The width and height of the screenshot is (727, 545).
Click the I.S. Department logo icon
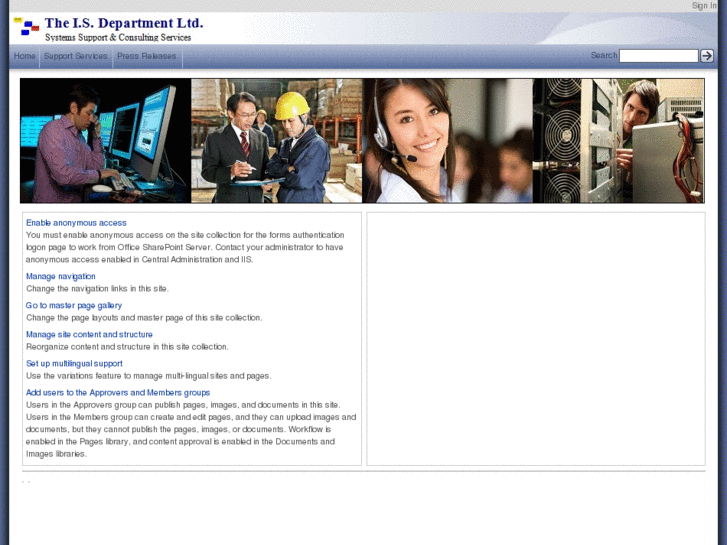tap(27, 26)
